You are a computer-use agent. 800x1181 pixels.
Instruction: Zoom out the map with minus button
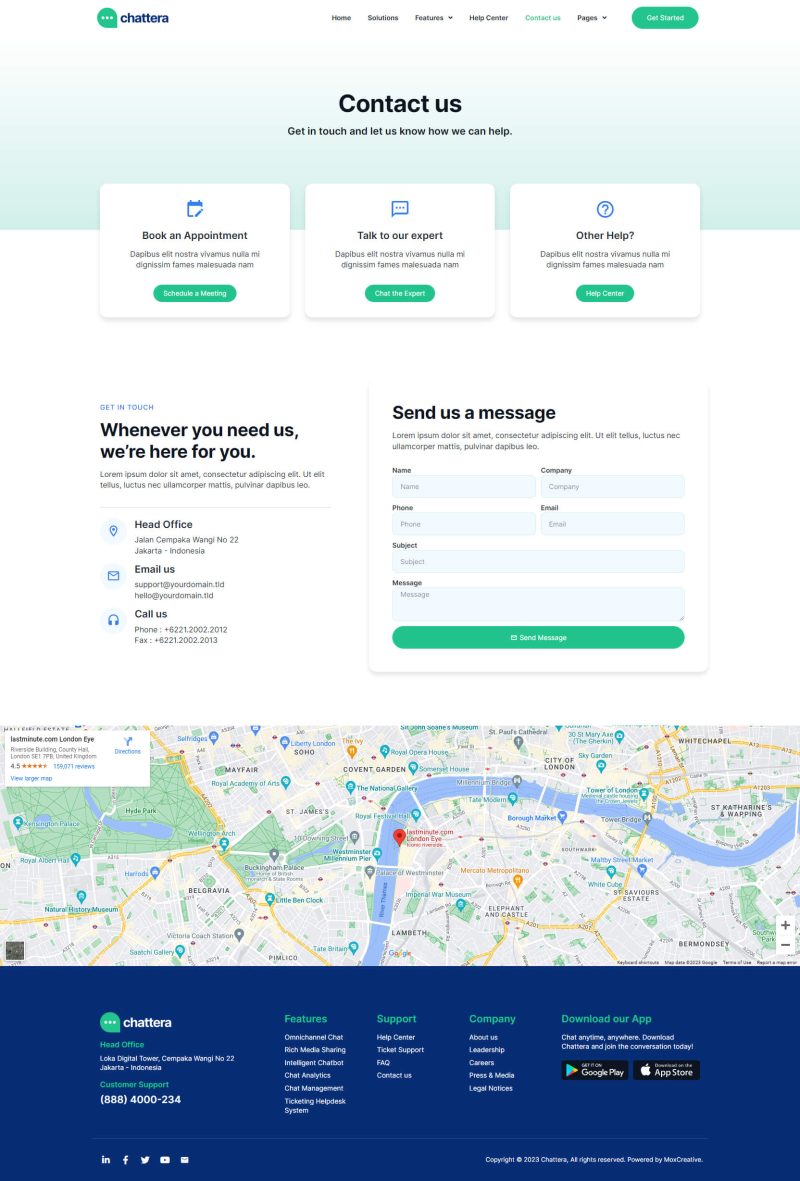[785, 945]
